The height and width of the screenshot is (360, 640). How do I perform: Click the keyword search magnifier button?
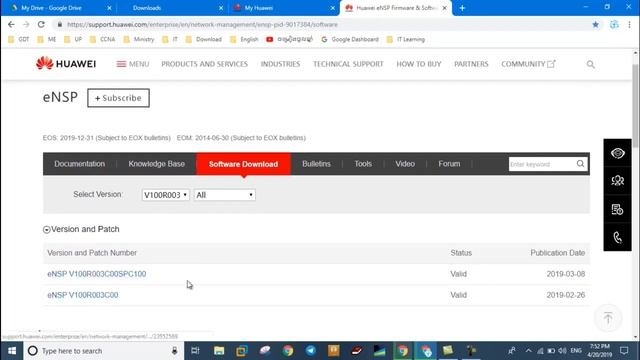click(580, 164)
